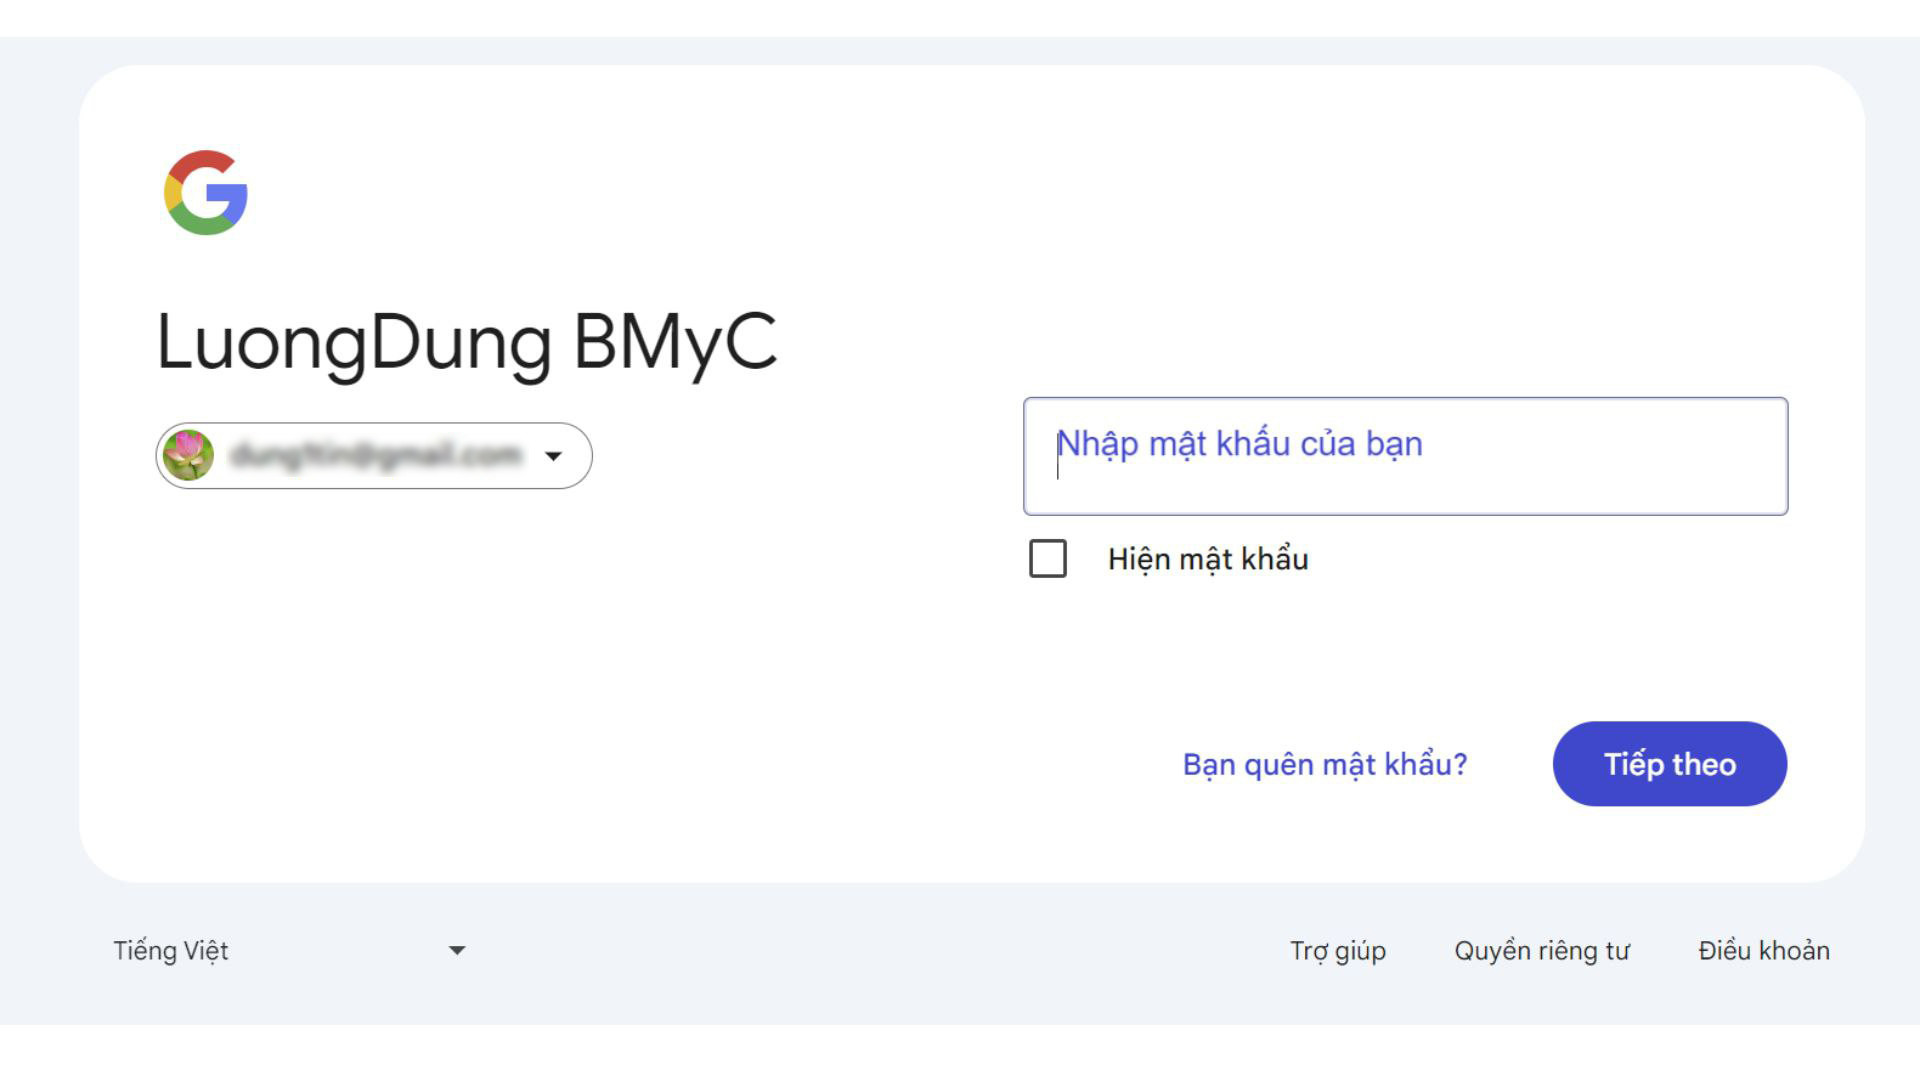Open the 'Trợ giúp' help link
The image size is (1920, 1080).
(x=1337, y=950)
